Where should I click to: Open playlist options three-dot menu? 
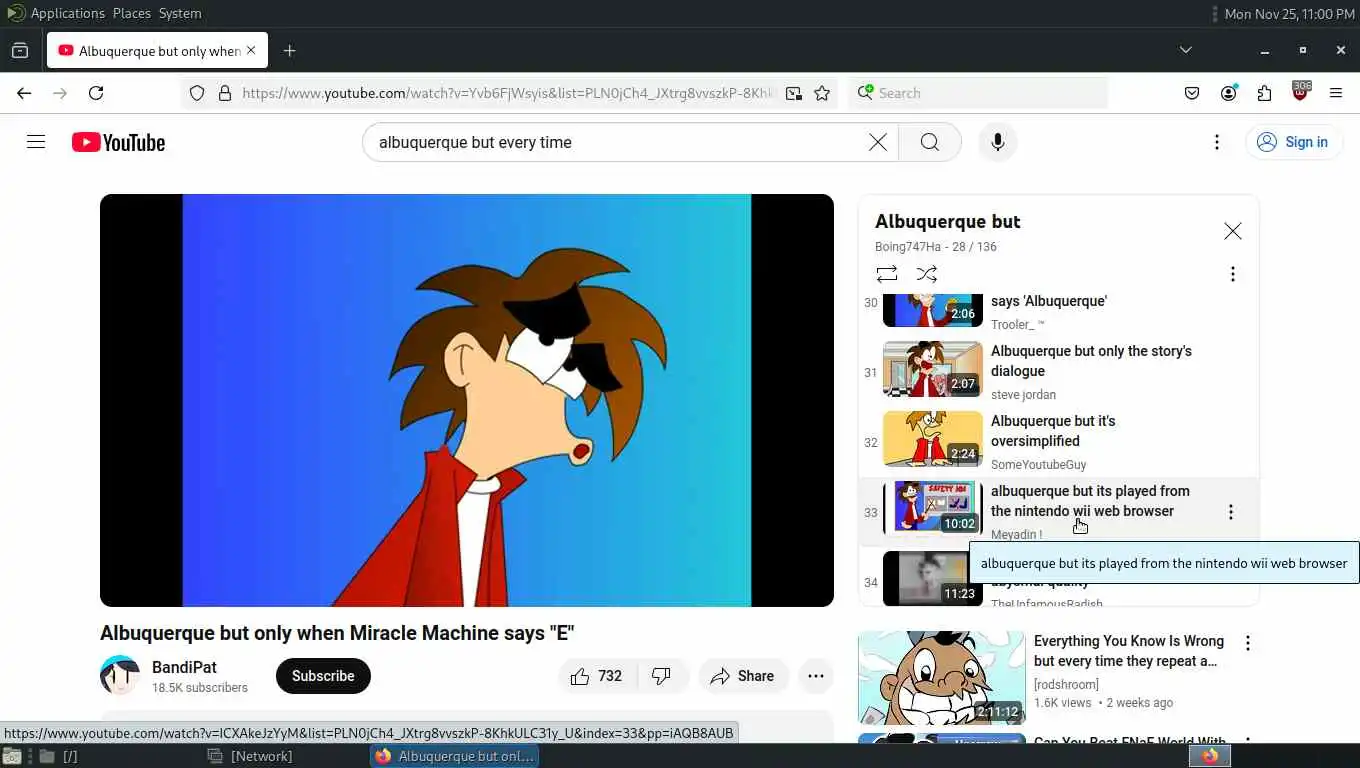tap(1233, 274)
